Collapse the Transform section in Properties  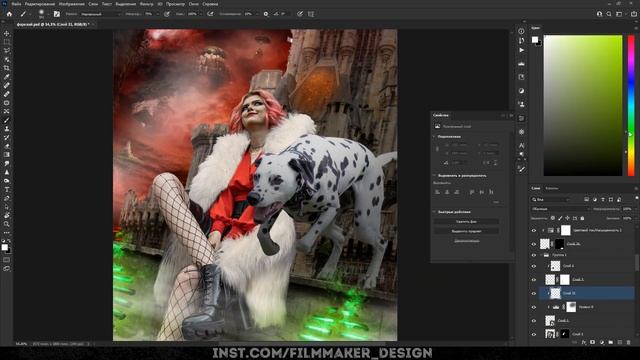pyautogui.click(x=434, y=136)
